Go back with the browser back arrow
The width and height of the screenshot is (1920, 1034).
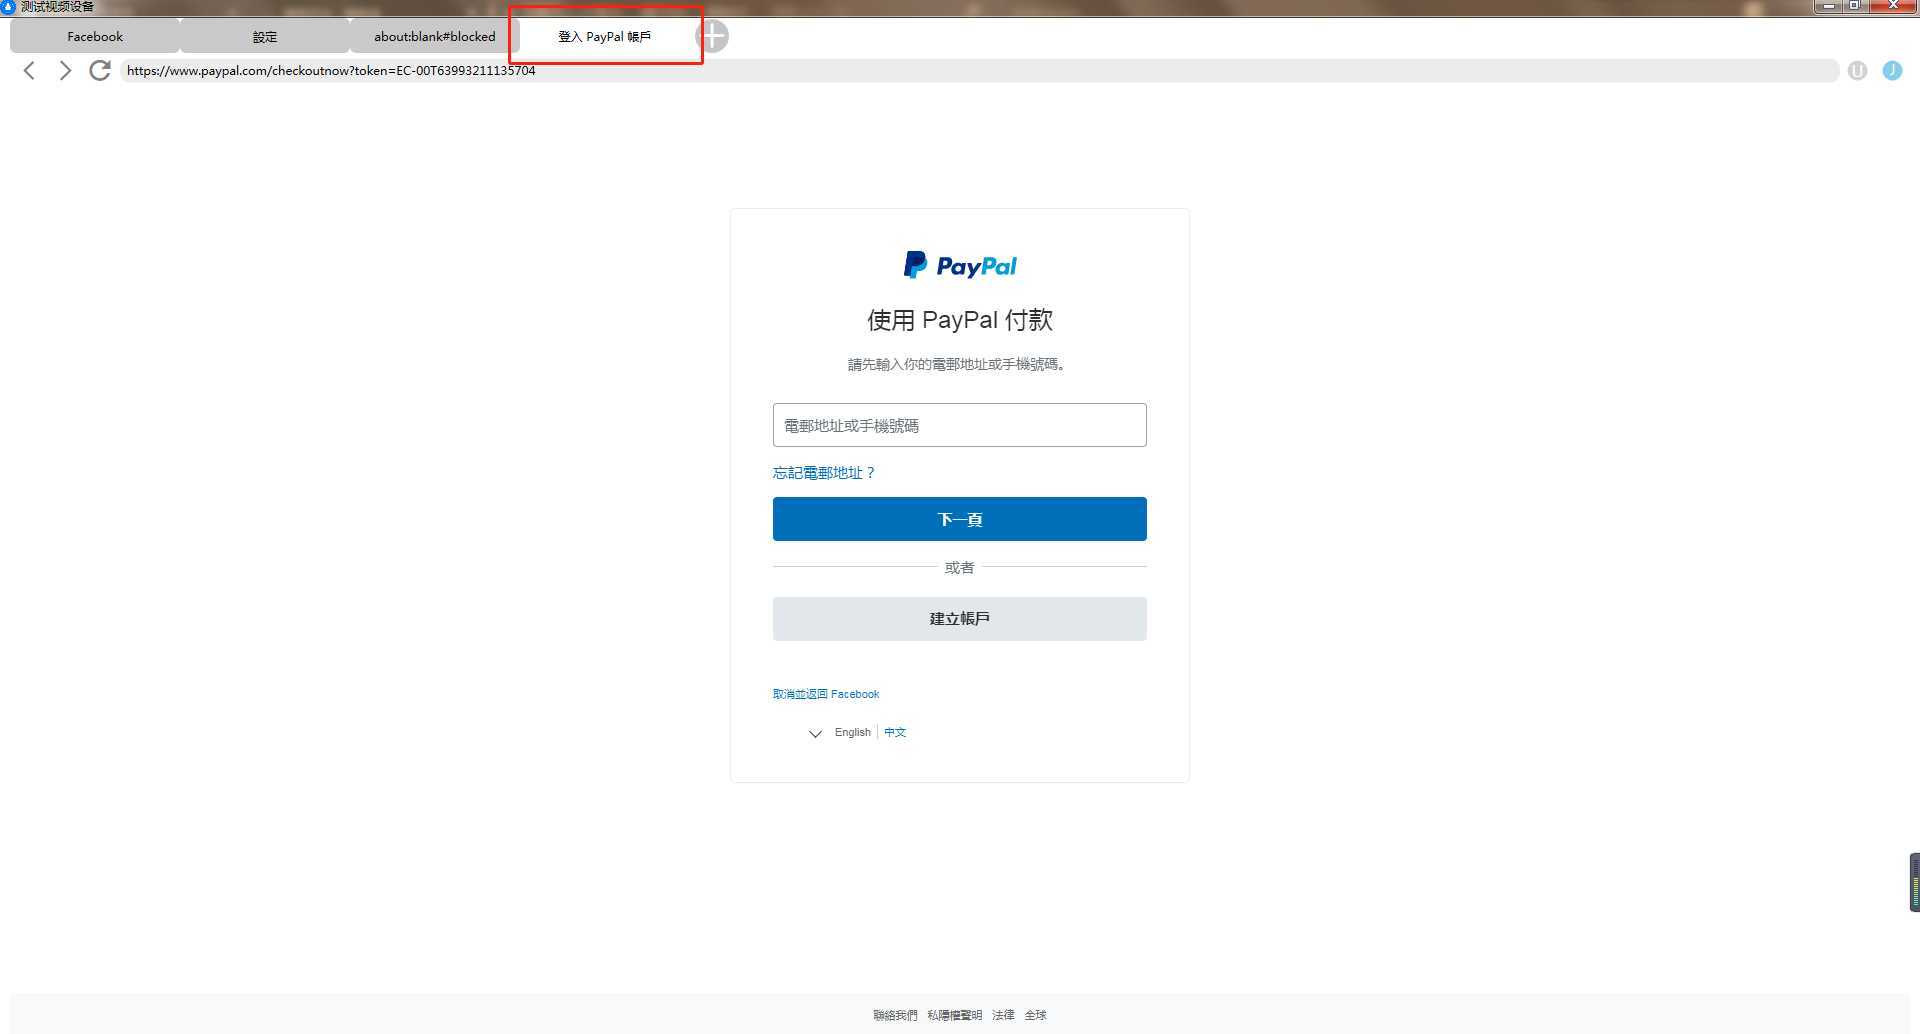coord(29,70)
